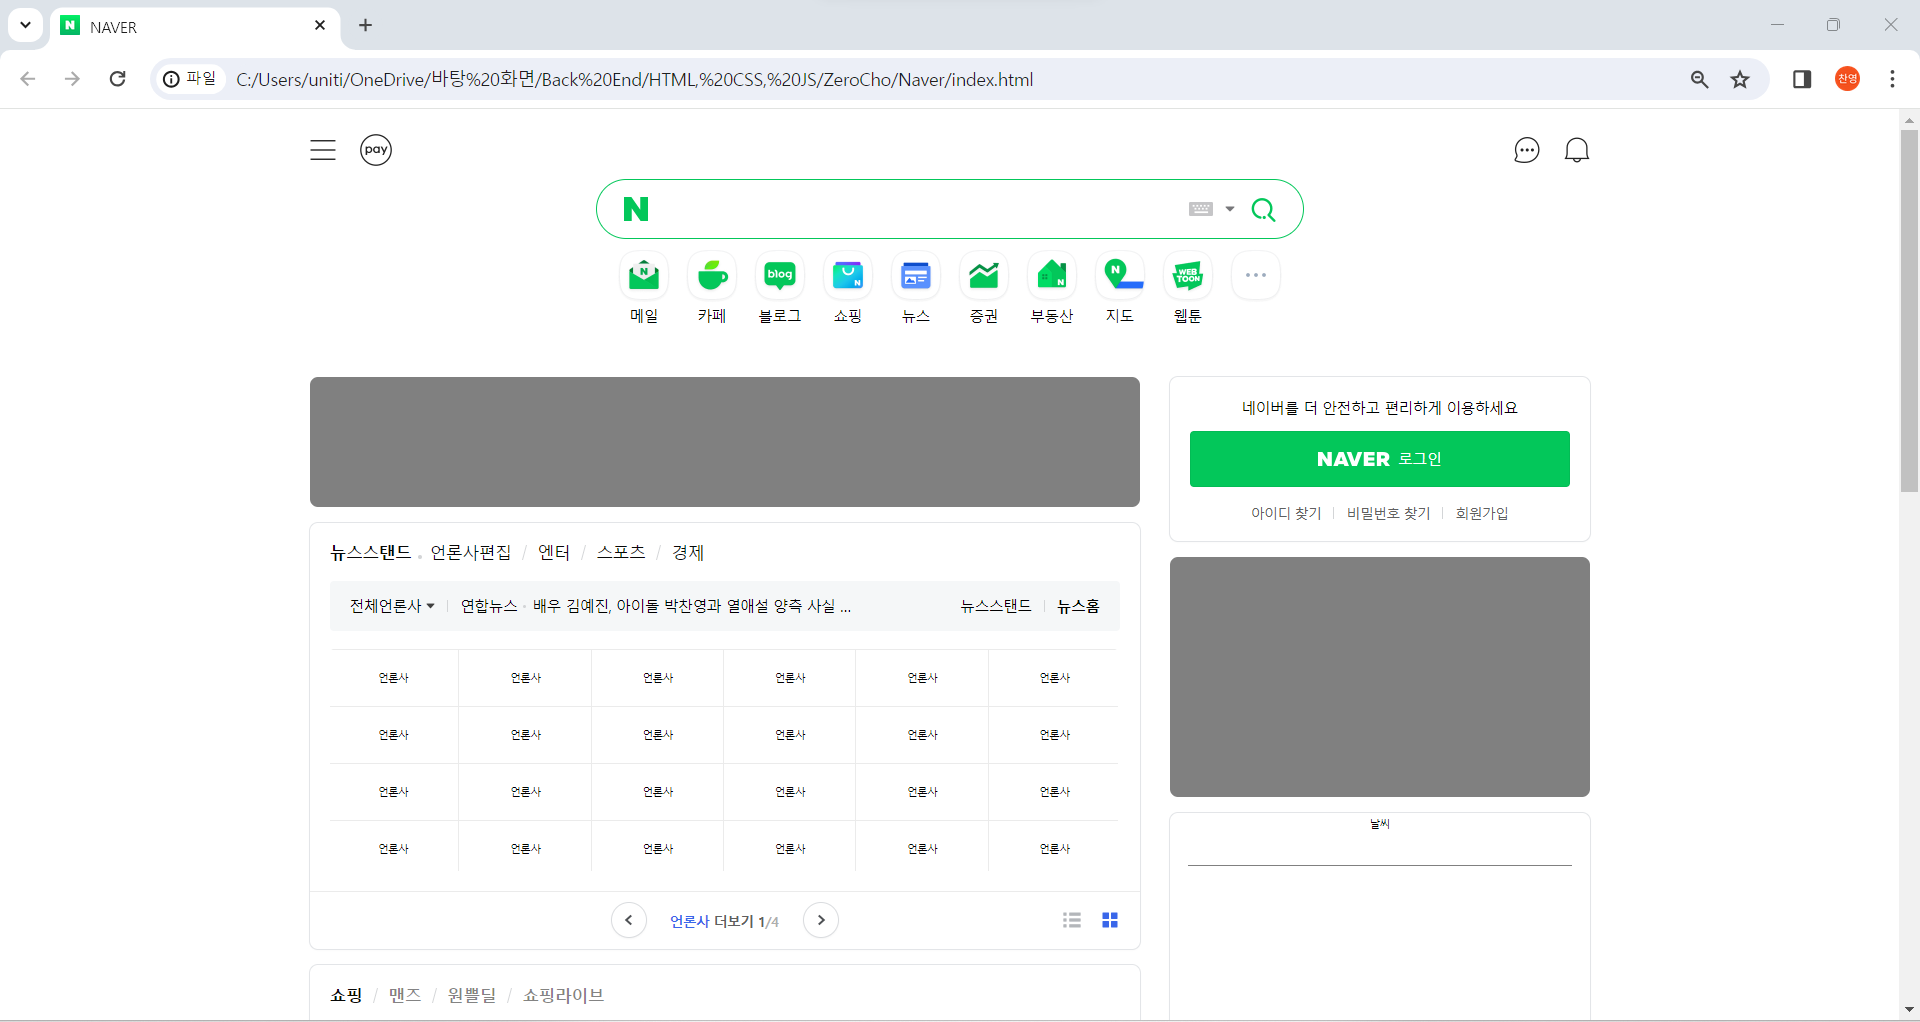Open the 뉴스스탠드 link at right of news bar

996,606
